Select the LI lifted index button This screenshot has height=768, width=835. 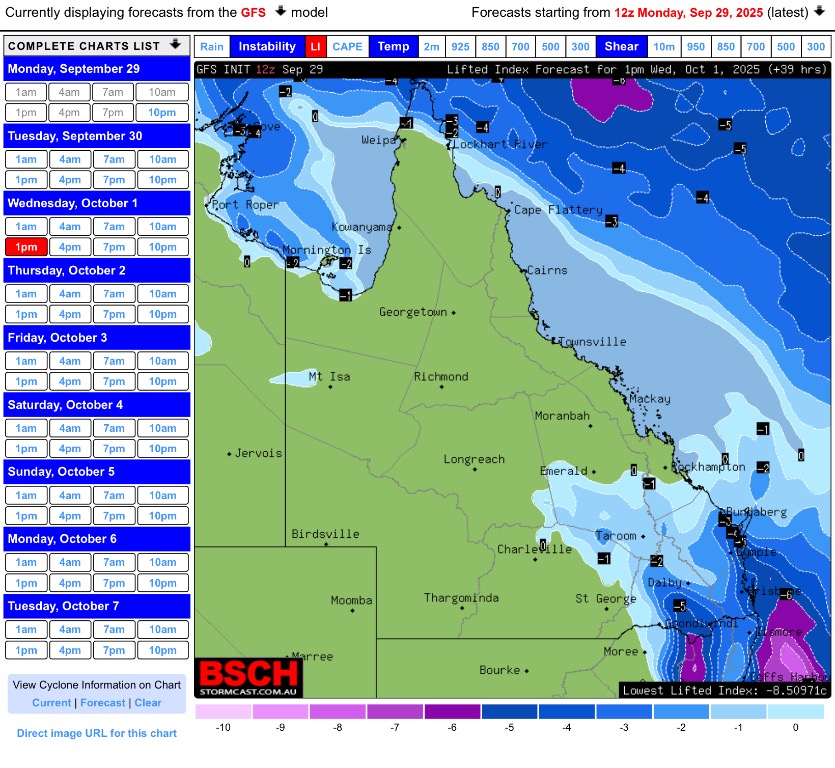(315, 47)
